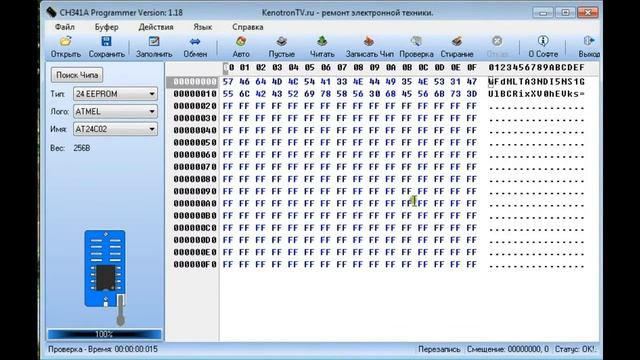
Task: Click the Вес: 256B size label
Action: (x=70, y=148)
